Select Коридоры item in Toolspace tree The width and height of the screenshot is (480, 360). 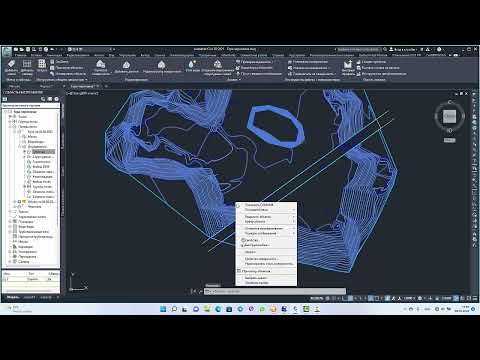pyautogui.click(x=25, y=247)
